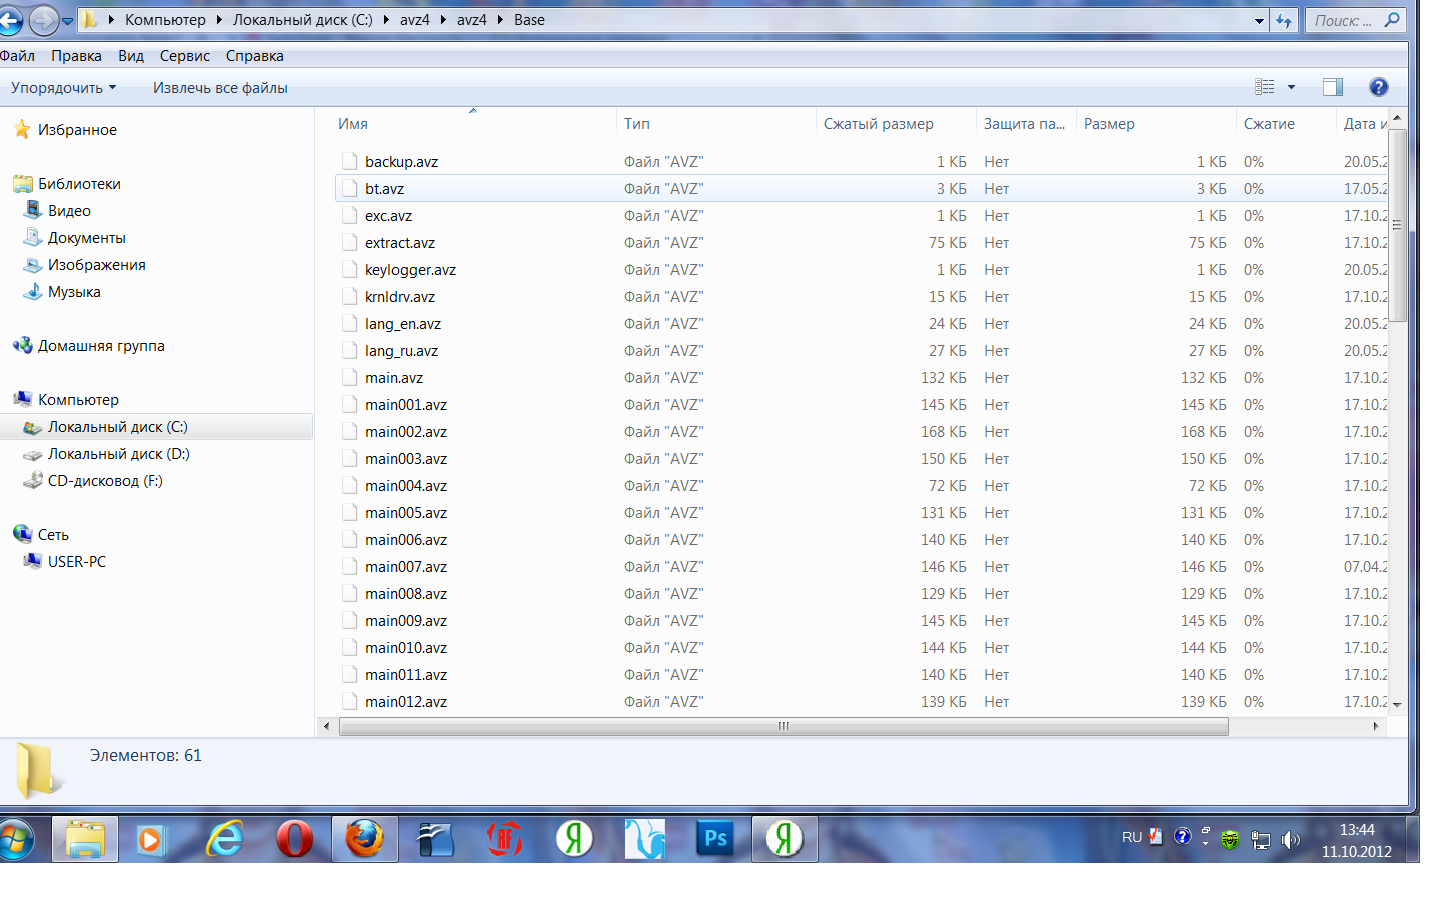The height and width of the screenshot is (900, 1440).
Task: Select USER-PC under Сеть
Action: (77, 561)
